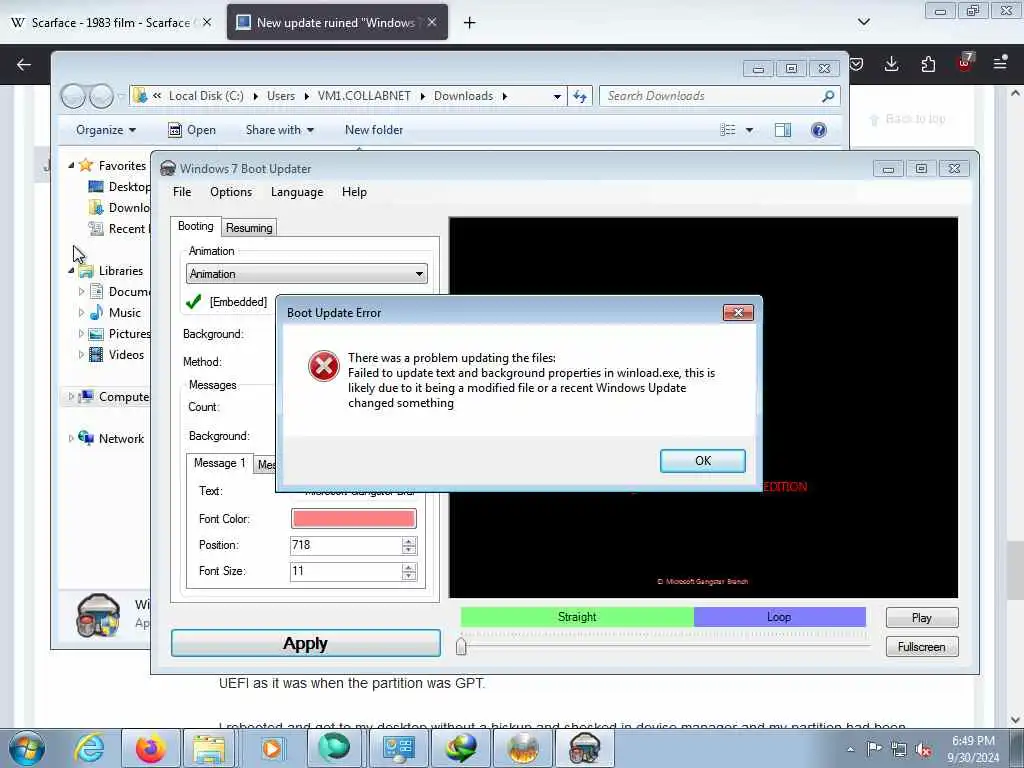Image resolution: width=1024 pixels, height=768 pixels.
Task: Open the browser extensions puzzle icon
Action: (x=928, y=64)
